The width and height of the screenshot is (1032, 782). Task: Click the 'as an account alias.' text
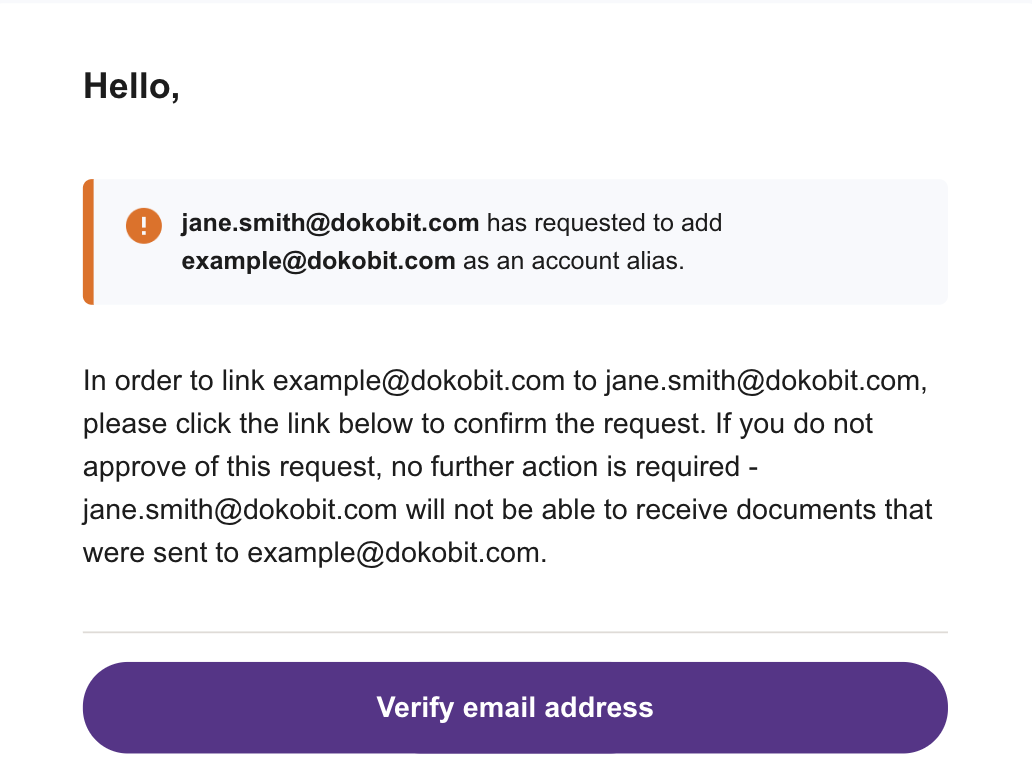coord(574,261)
